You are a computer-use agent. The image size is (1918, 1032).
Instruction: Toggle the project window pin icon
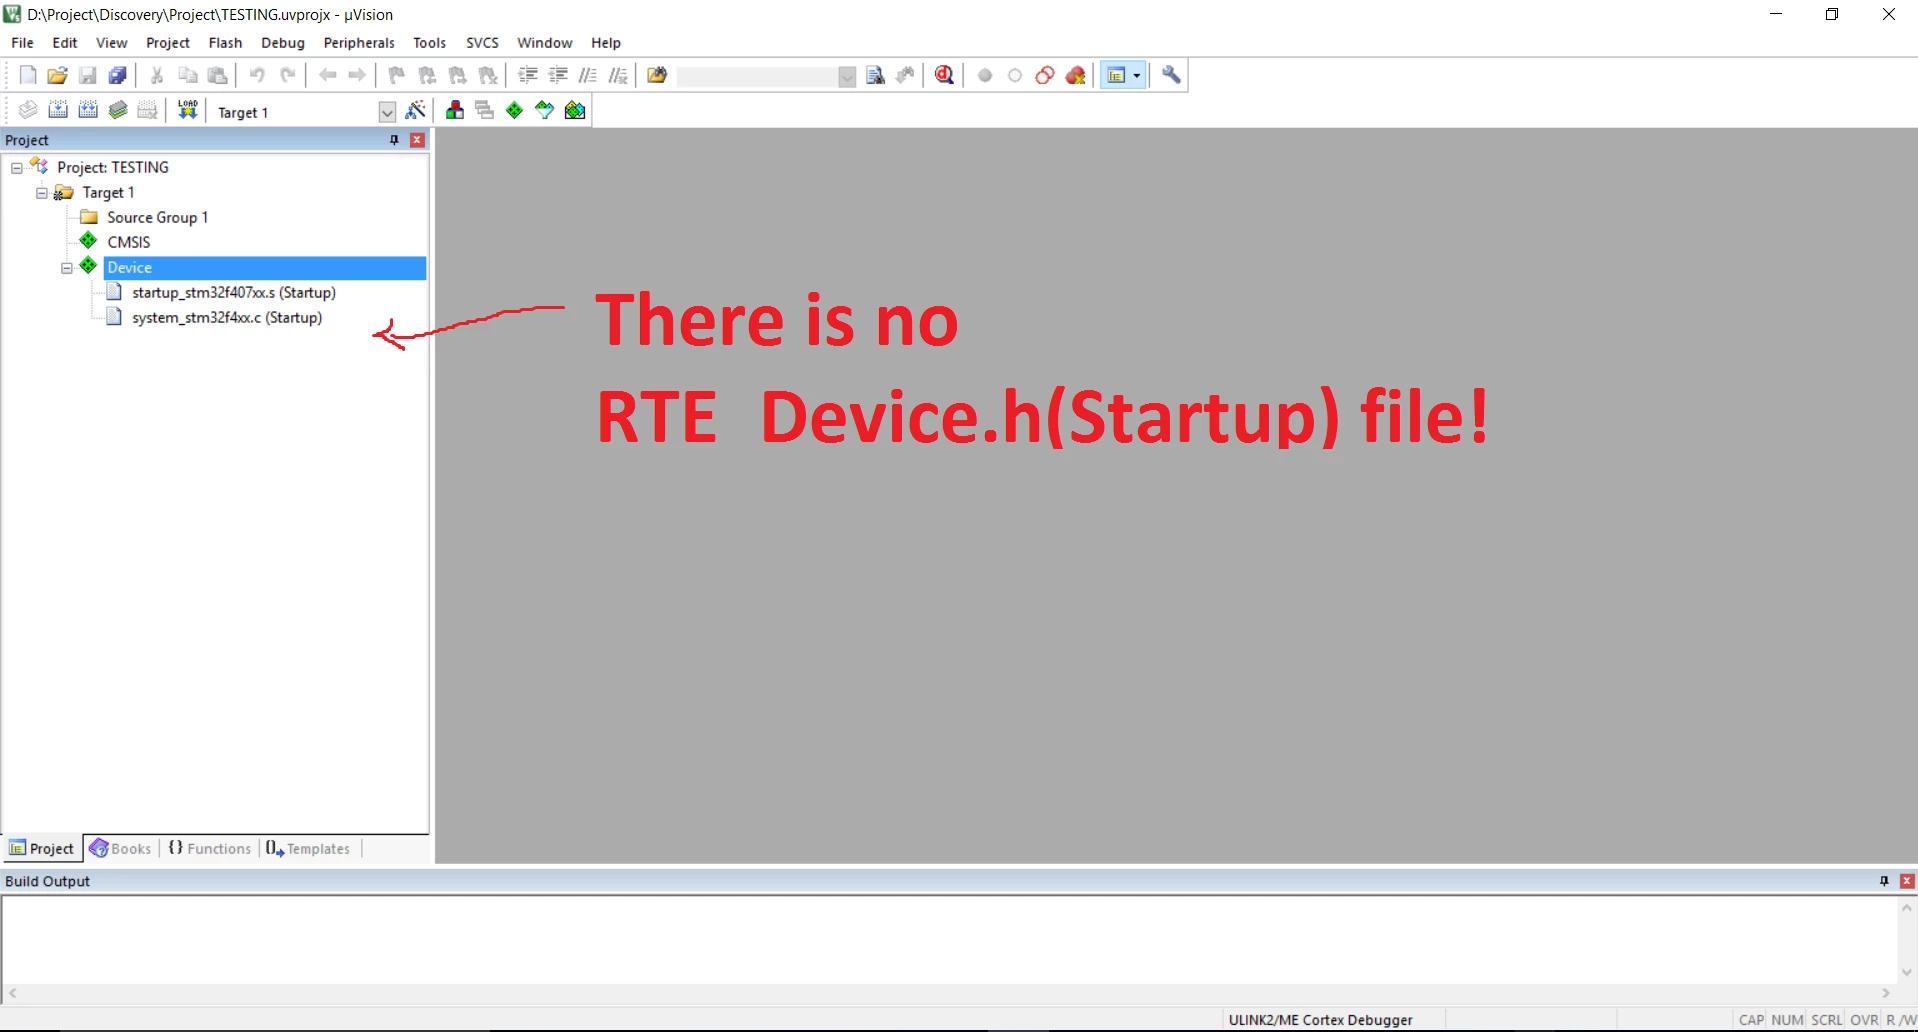pyautogui.click(x=394, y=140)
